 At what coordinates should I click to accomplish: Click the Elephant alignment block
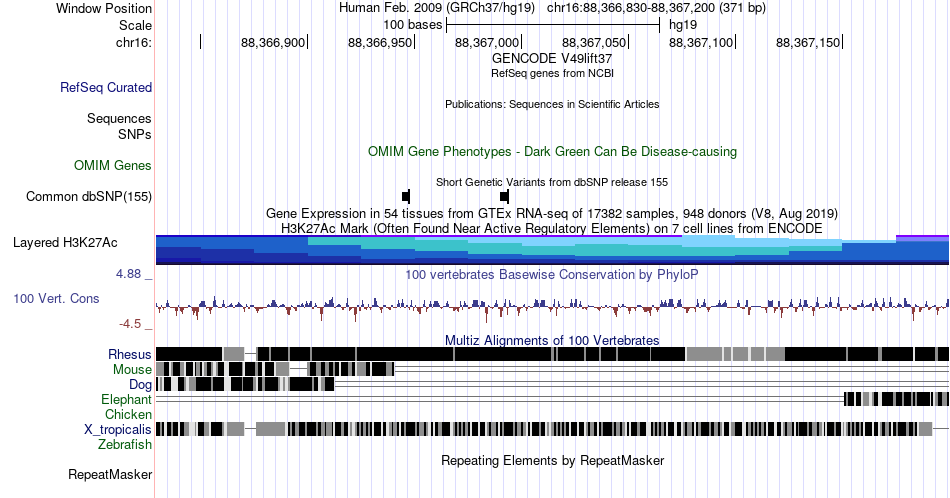pyautogui.click(x=896, y=399)
